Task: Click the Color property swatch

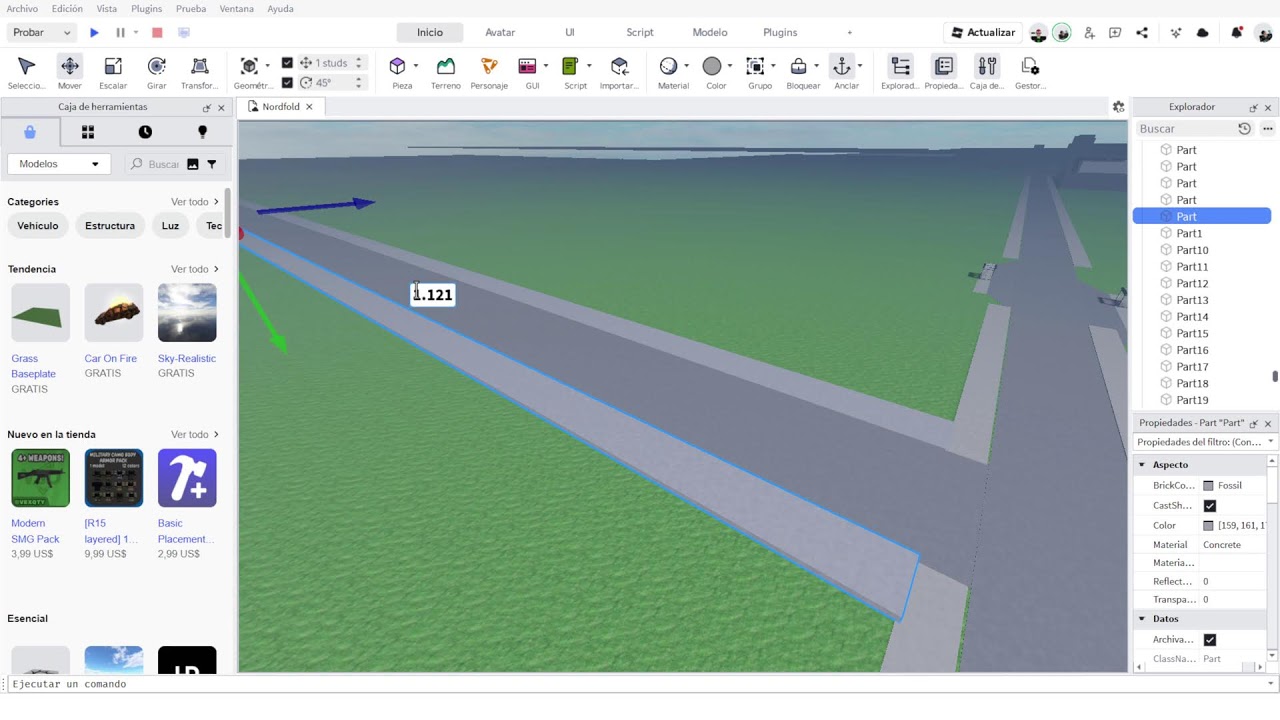Action: [x=1208, y=526]
